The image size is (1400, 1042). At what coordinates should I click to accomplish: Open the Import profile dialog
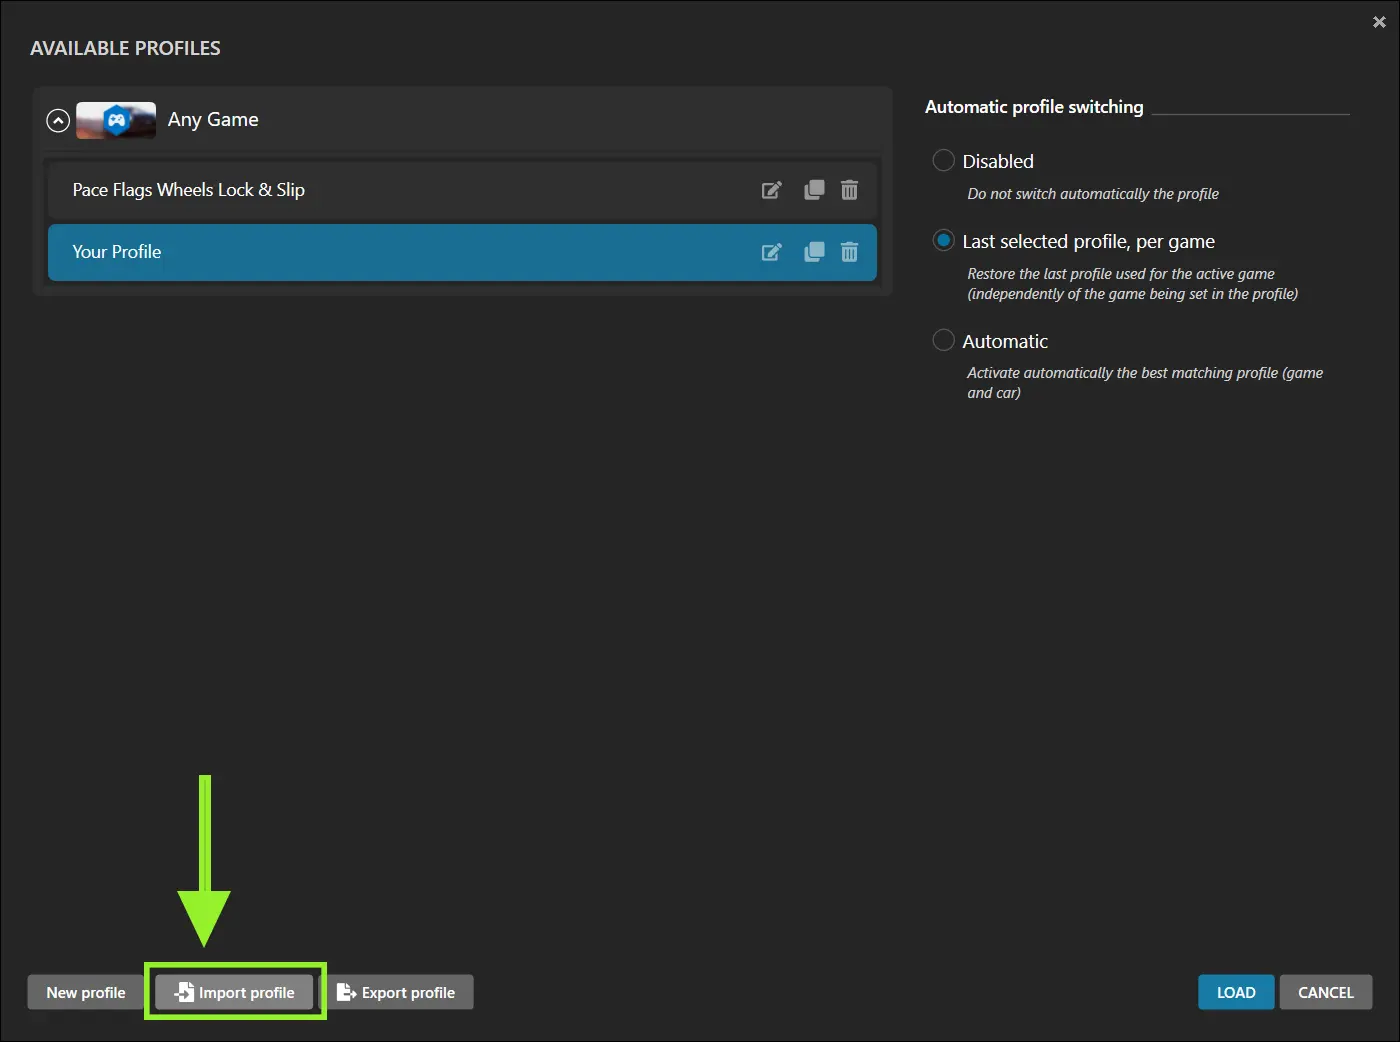point(235,992)
